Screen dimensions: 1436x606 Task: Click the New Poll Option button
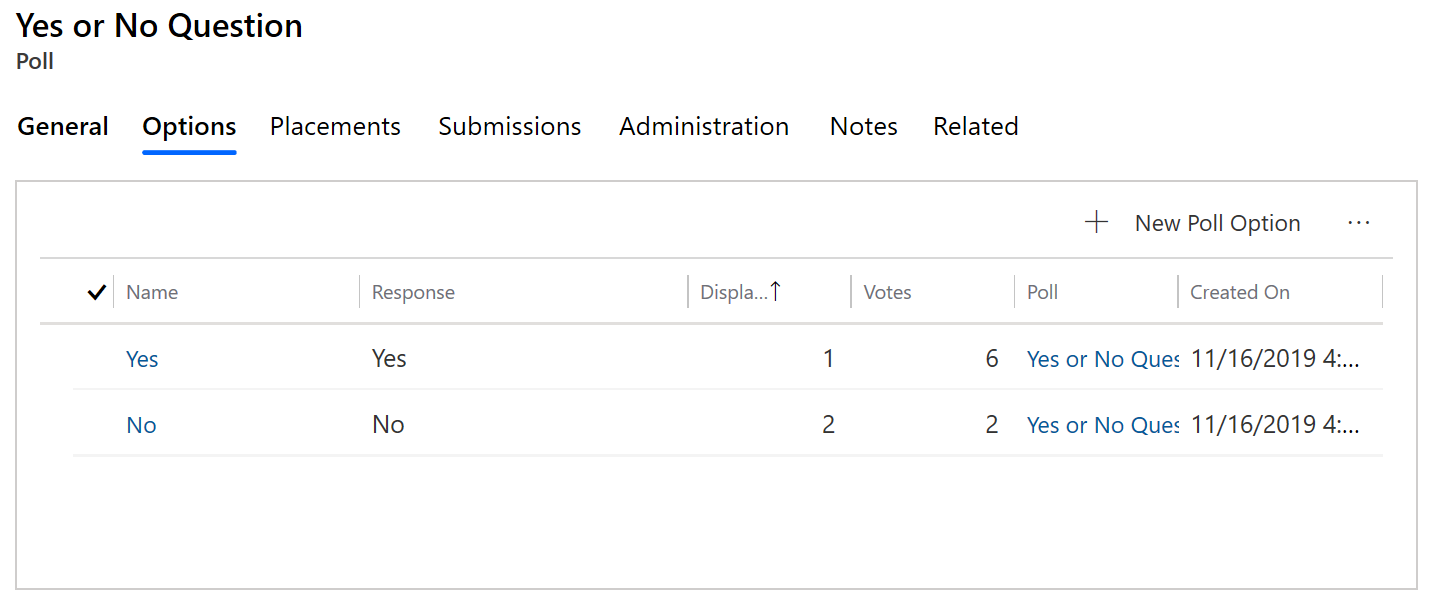click(1217, 223)
